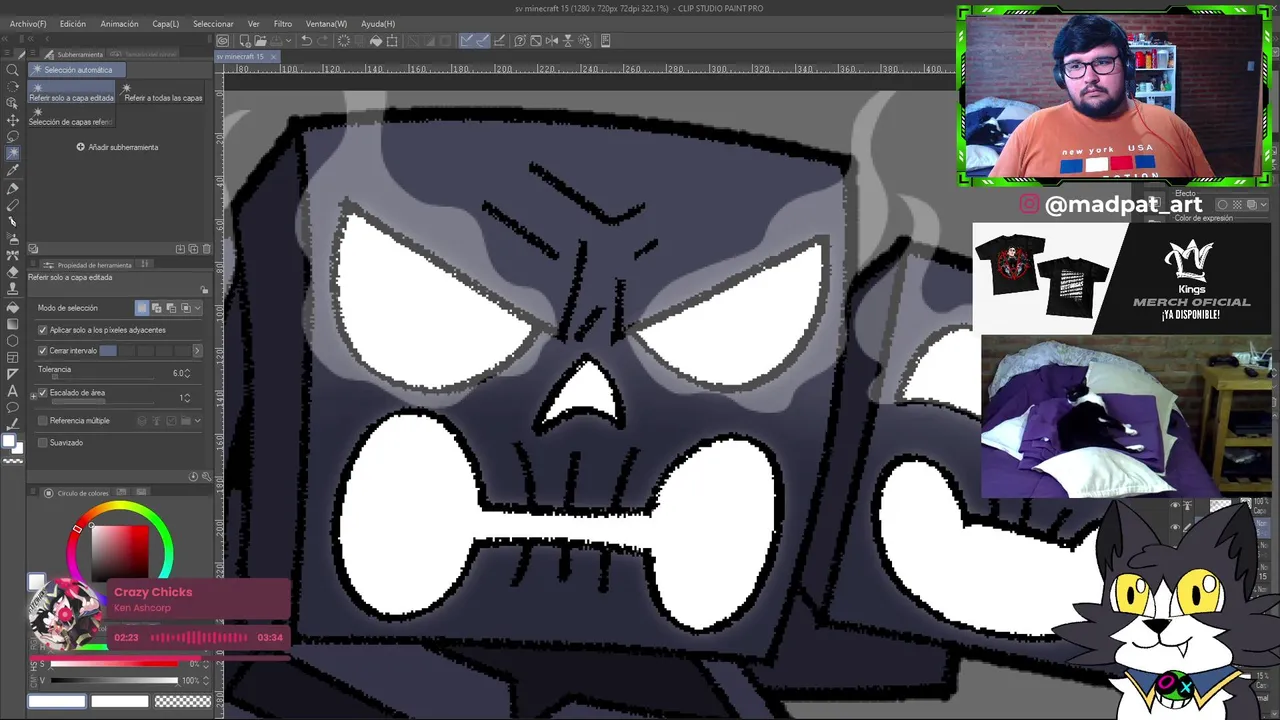Select the Gradient tool
The width and height of the screenshot is (1280, 720).
click(x=13, y=324)
